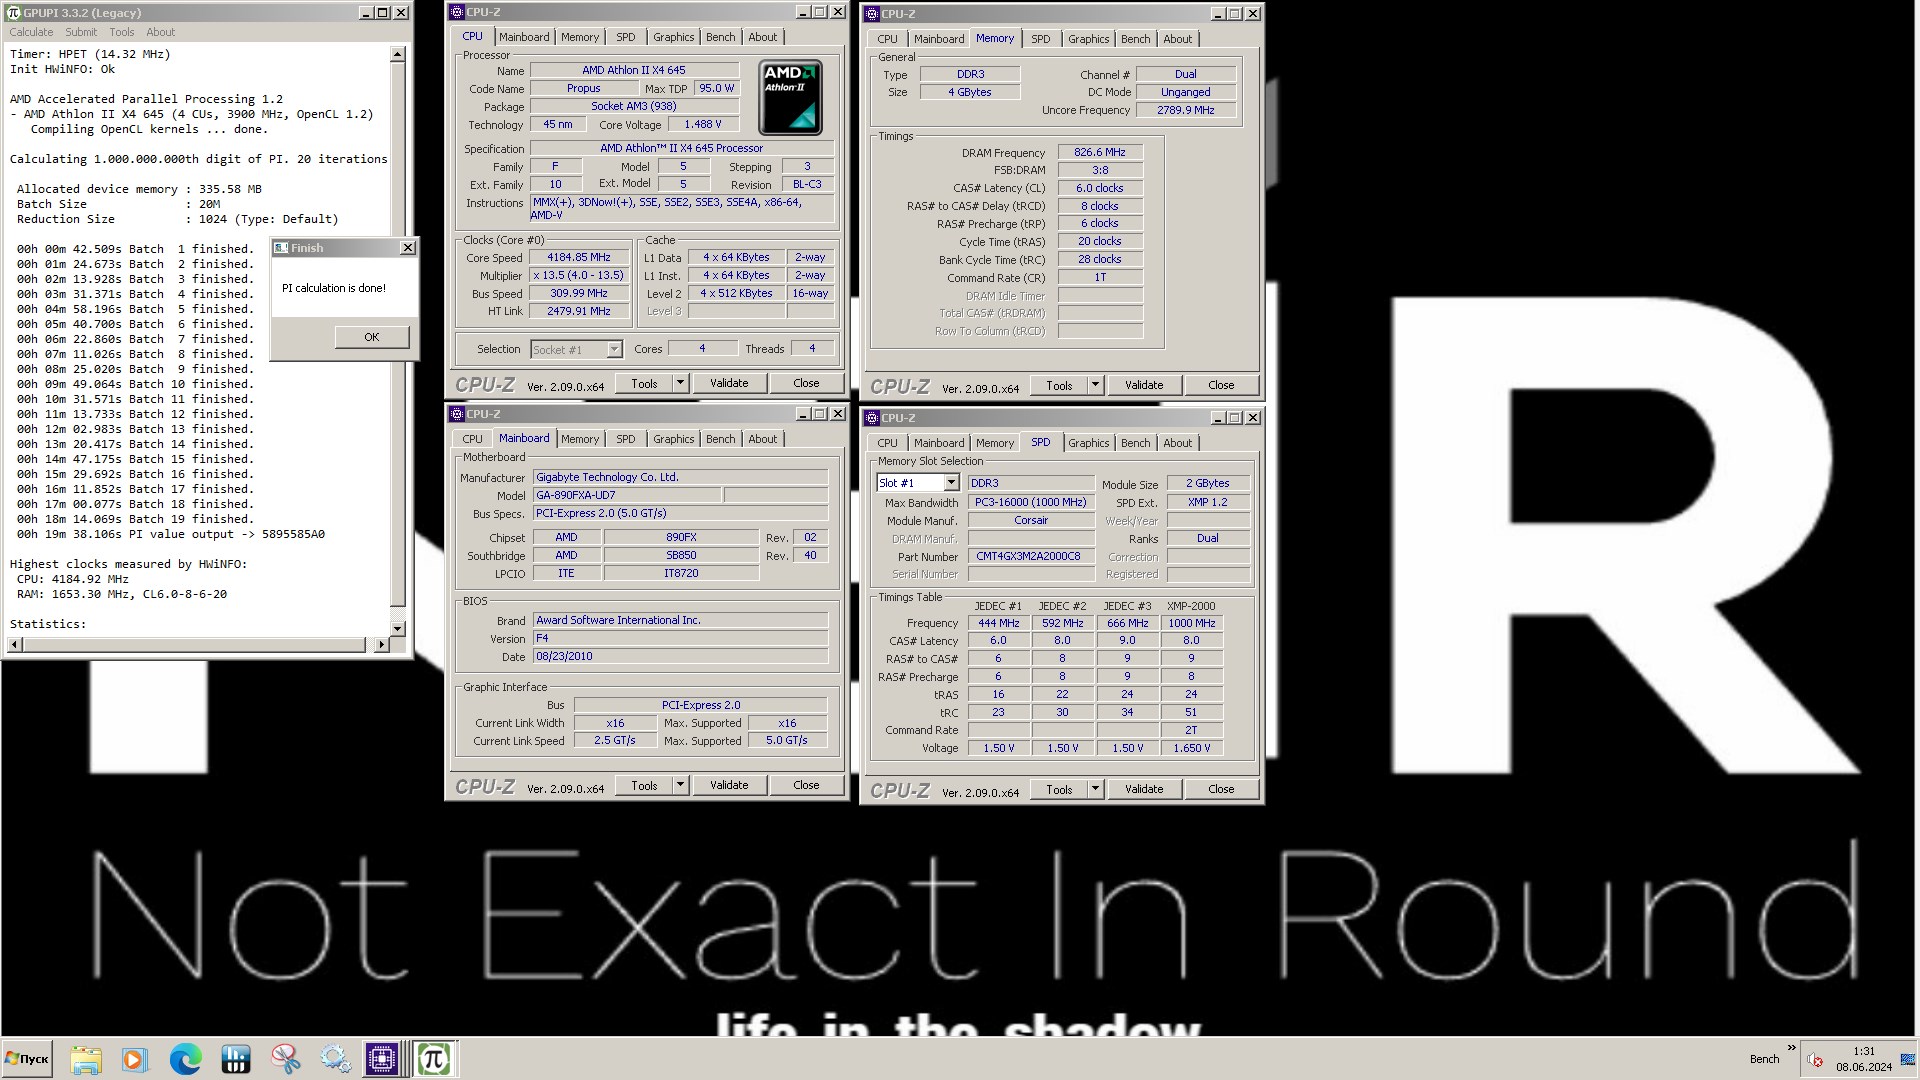Image resolution: width=1920 pixels, height=1080 pixels.
Task: Open the Пуск start button
Action: pyautogui.click(x=27, y=1059)
